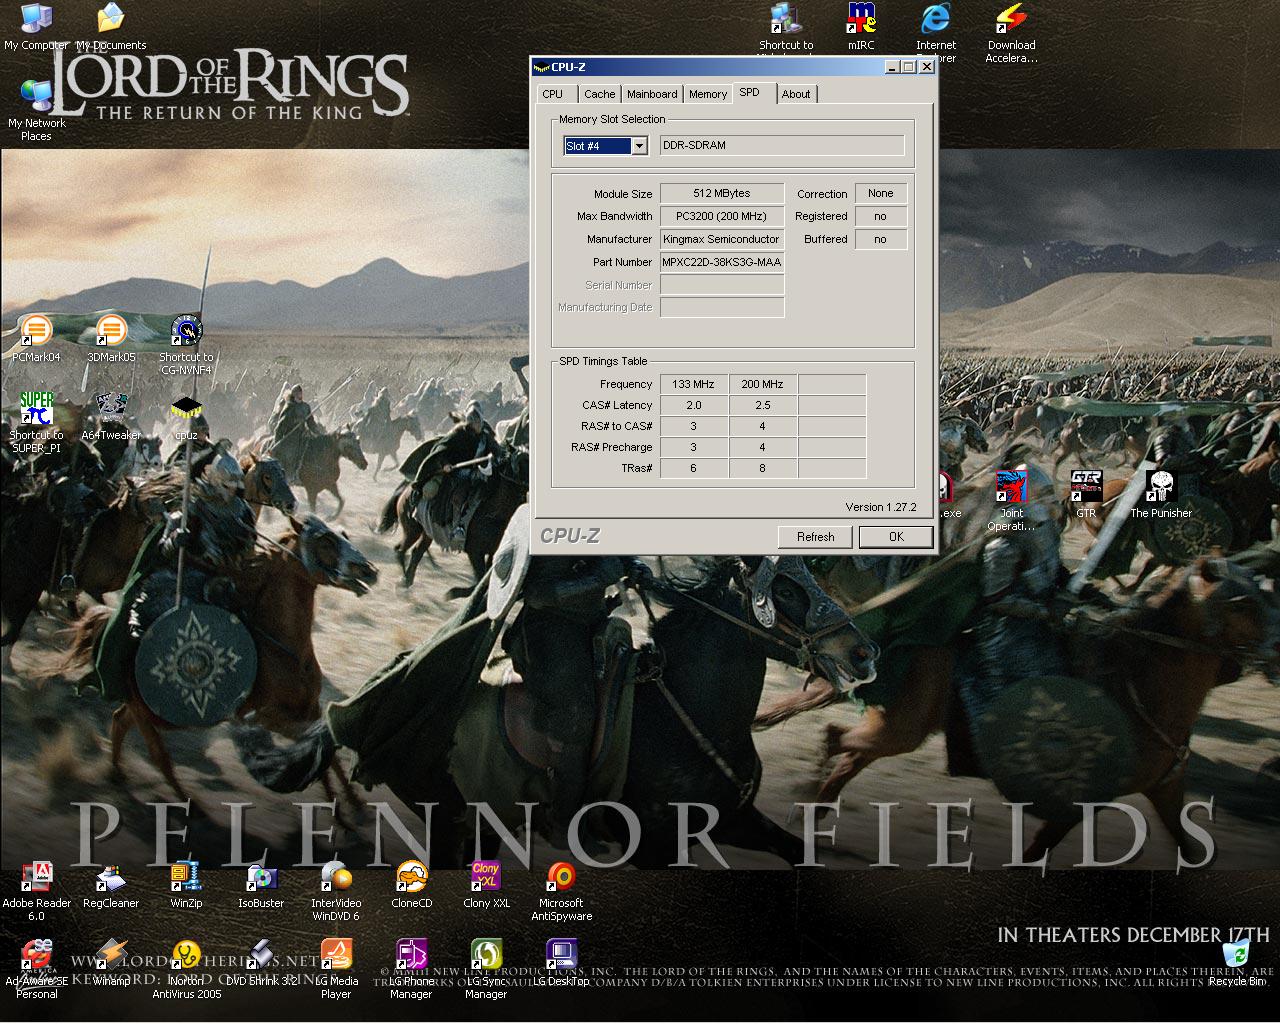Viewport: 1280px width, 1024px height.
Task: Open My Network Places icon
Action: coord(37,110)
